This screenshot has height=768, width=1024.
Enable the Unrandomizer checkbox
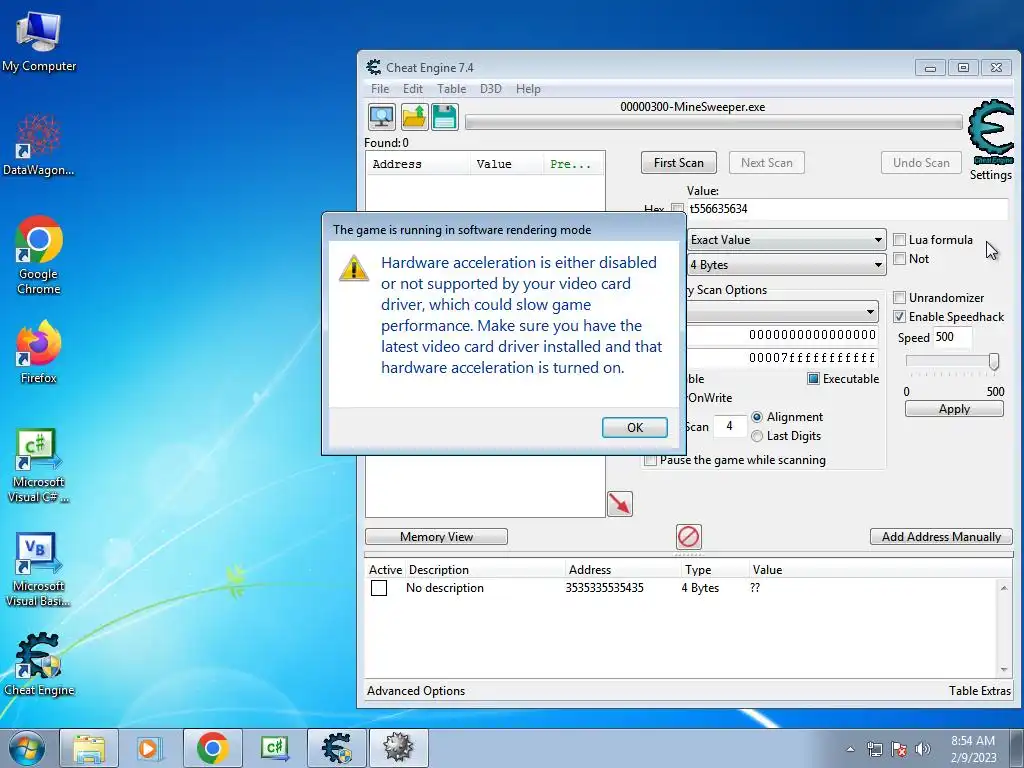click(x=899, y=298)
